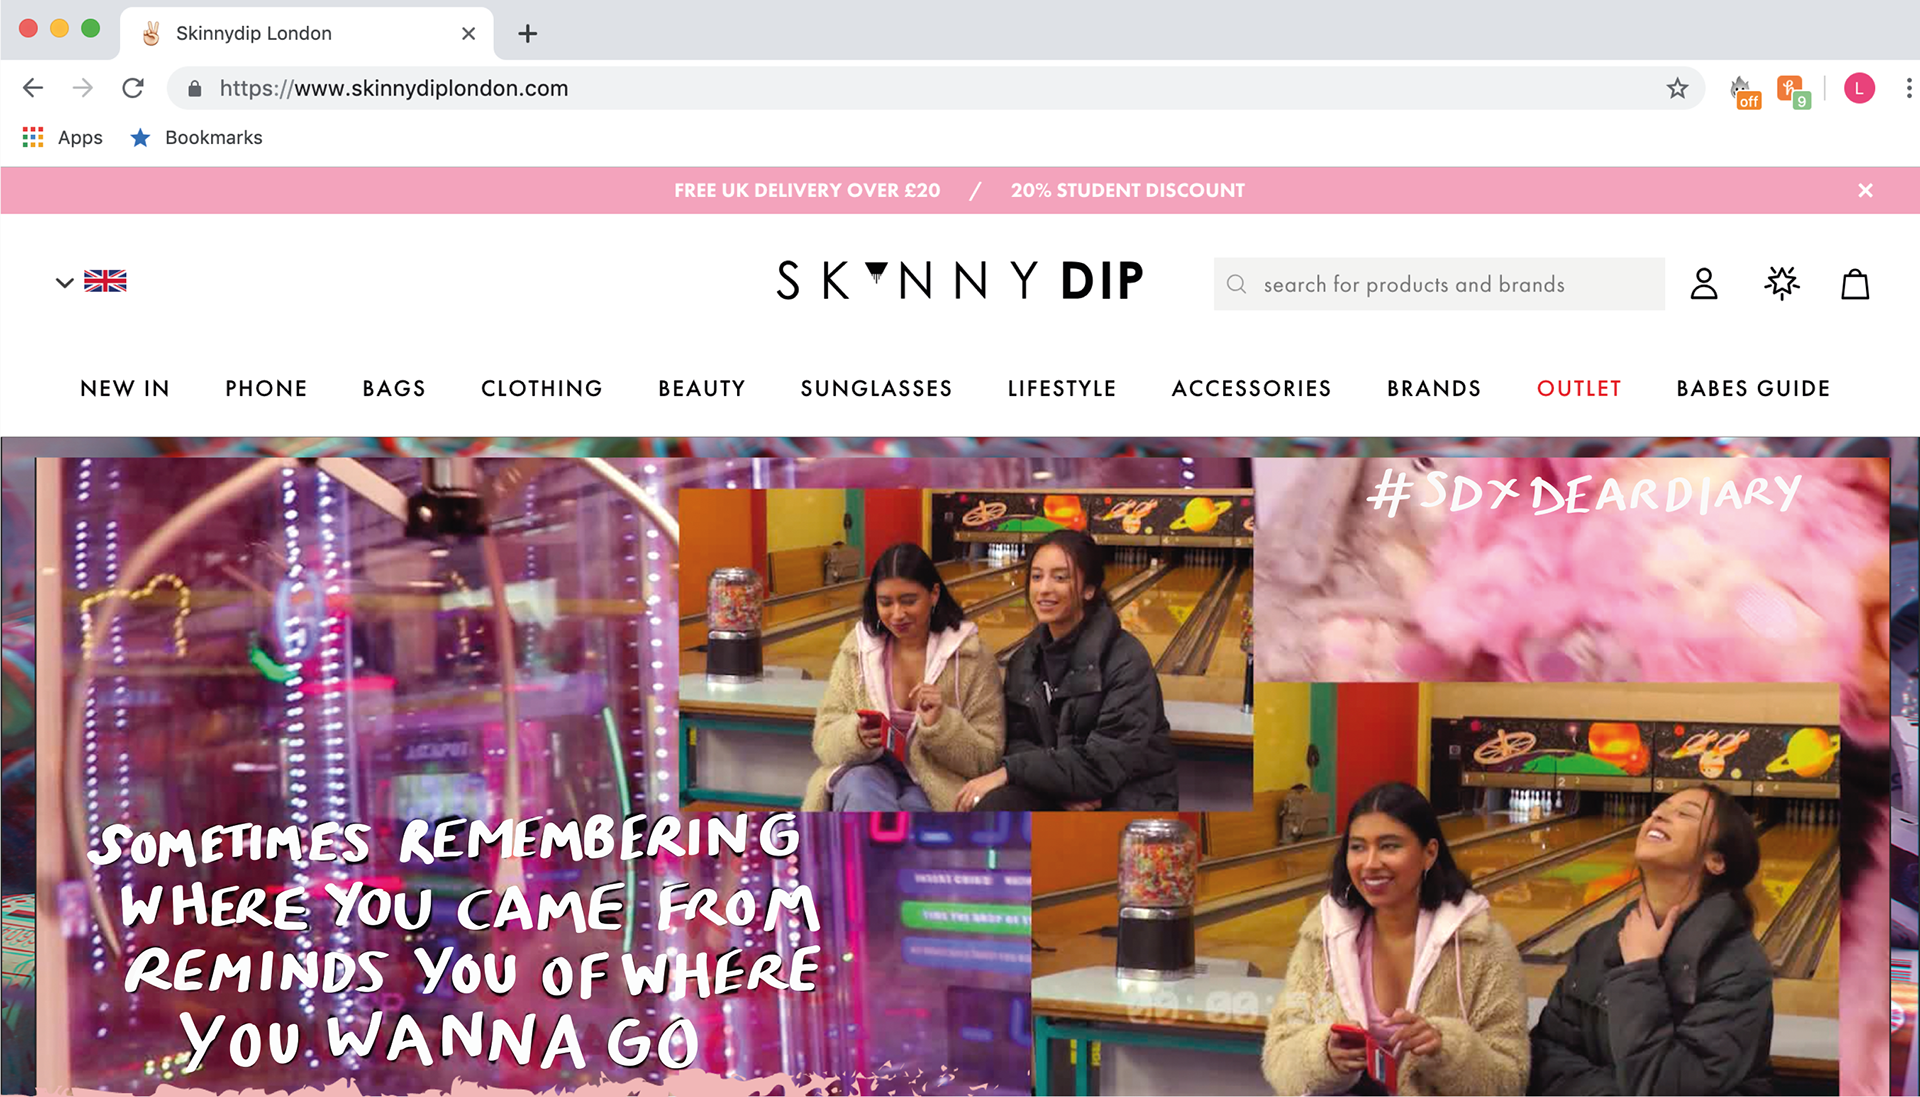1920x1097 pixels.
Task: Click the orange extension marked off
Action: [x=1745, y=91]
